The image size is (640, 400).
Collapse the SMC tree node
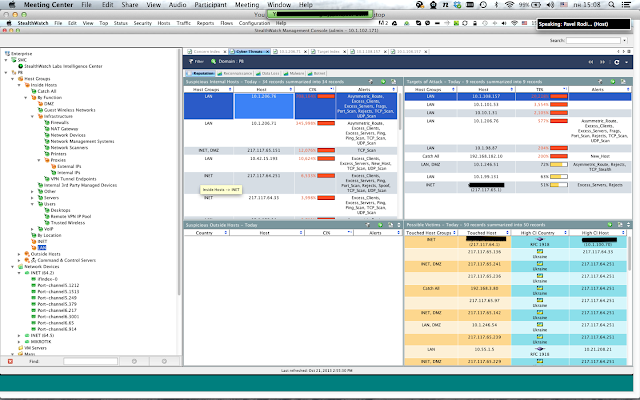6,60
